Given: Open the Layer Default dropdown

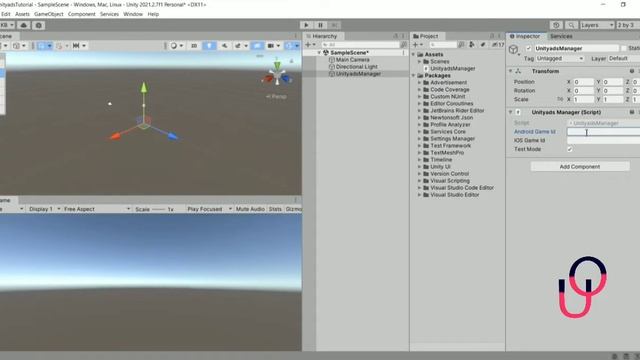Looking at the screenshot, I should point(623,58).
